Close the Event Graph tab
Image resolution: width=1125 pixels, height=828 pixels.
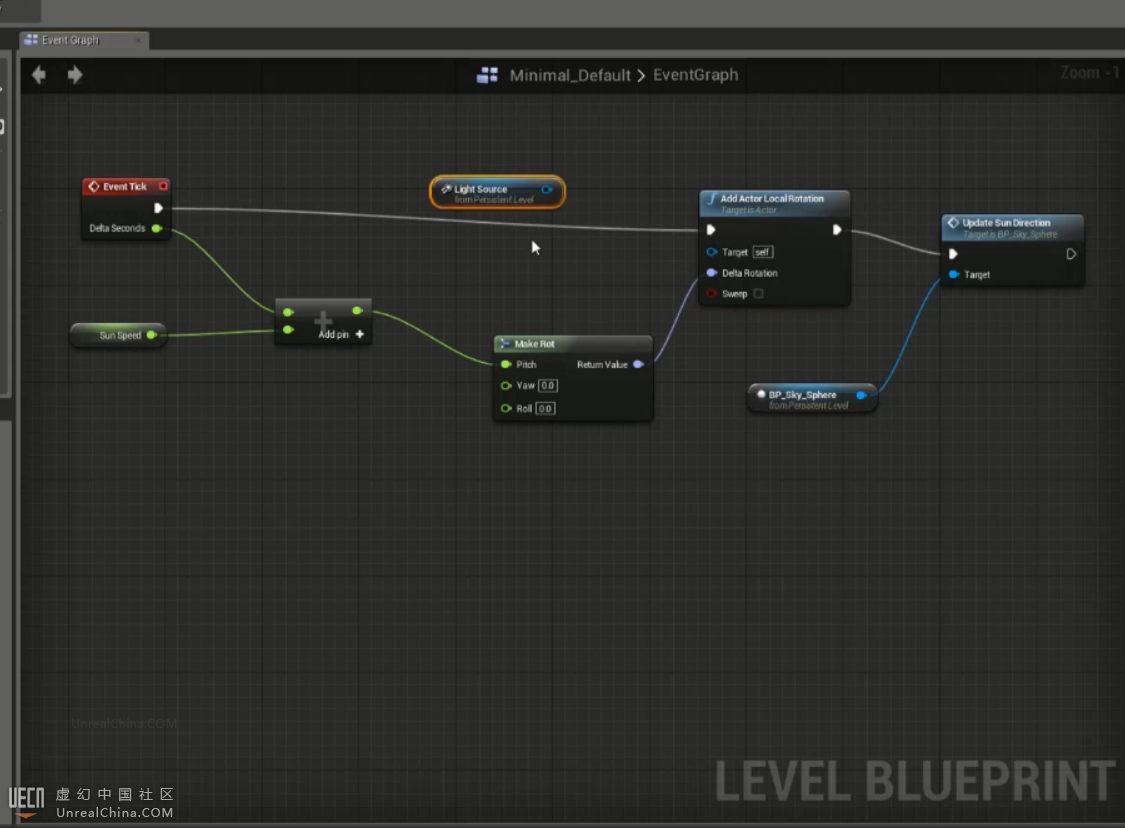coord(137,41)
